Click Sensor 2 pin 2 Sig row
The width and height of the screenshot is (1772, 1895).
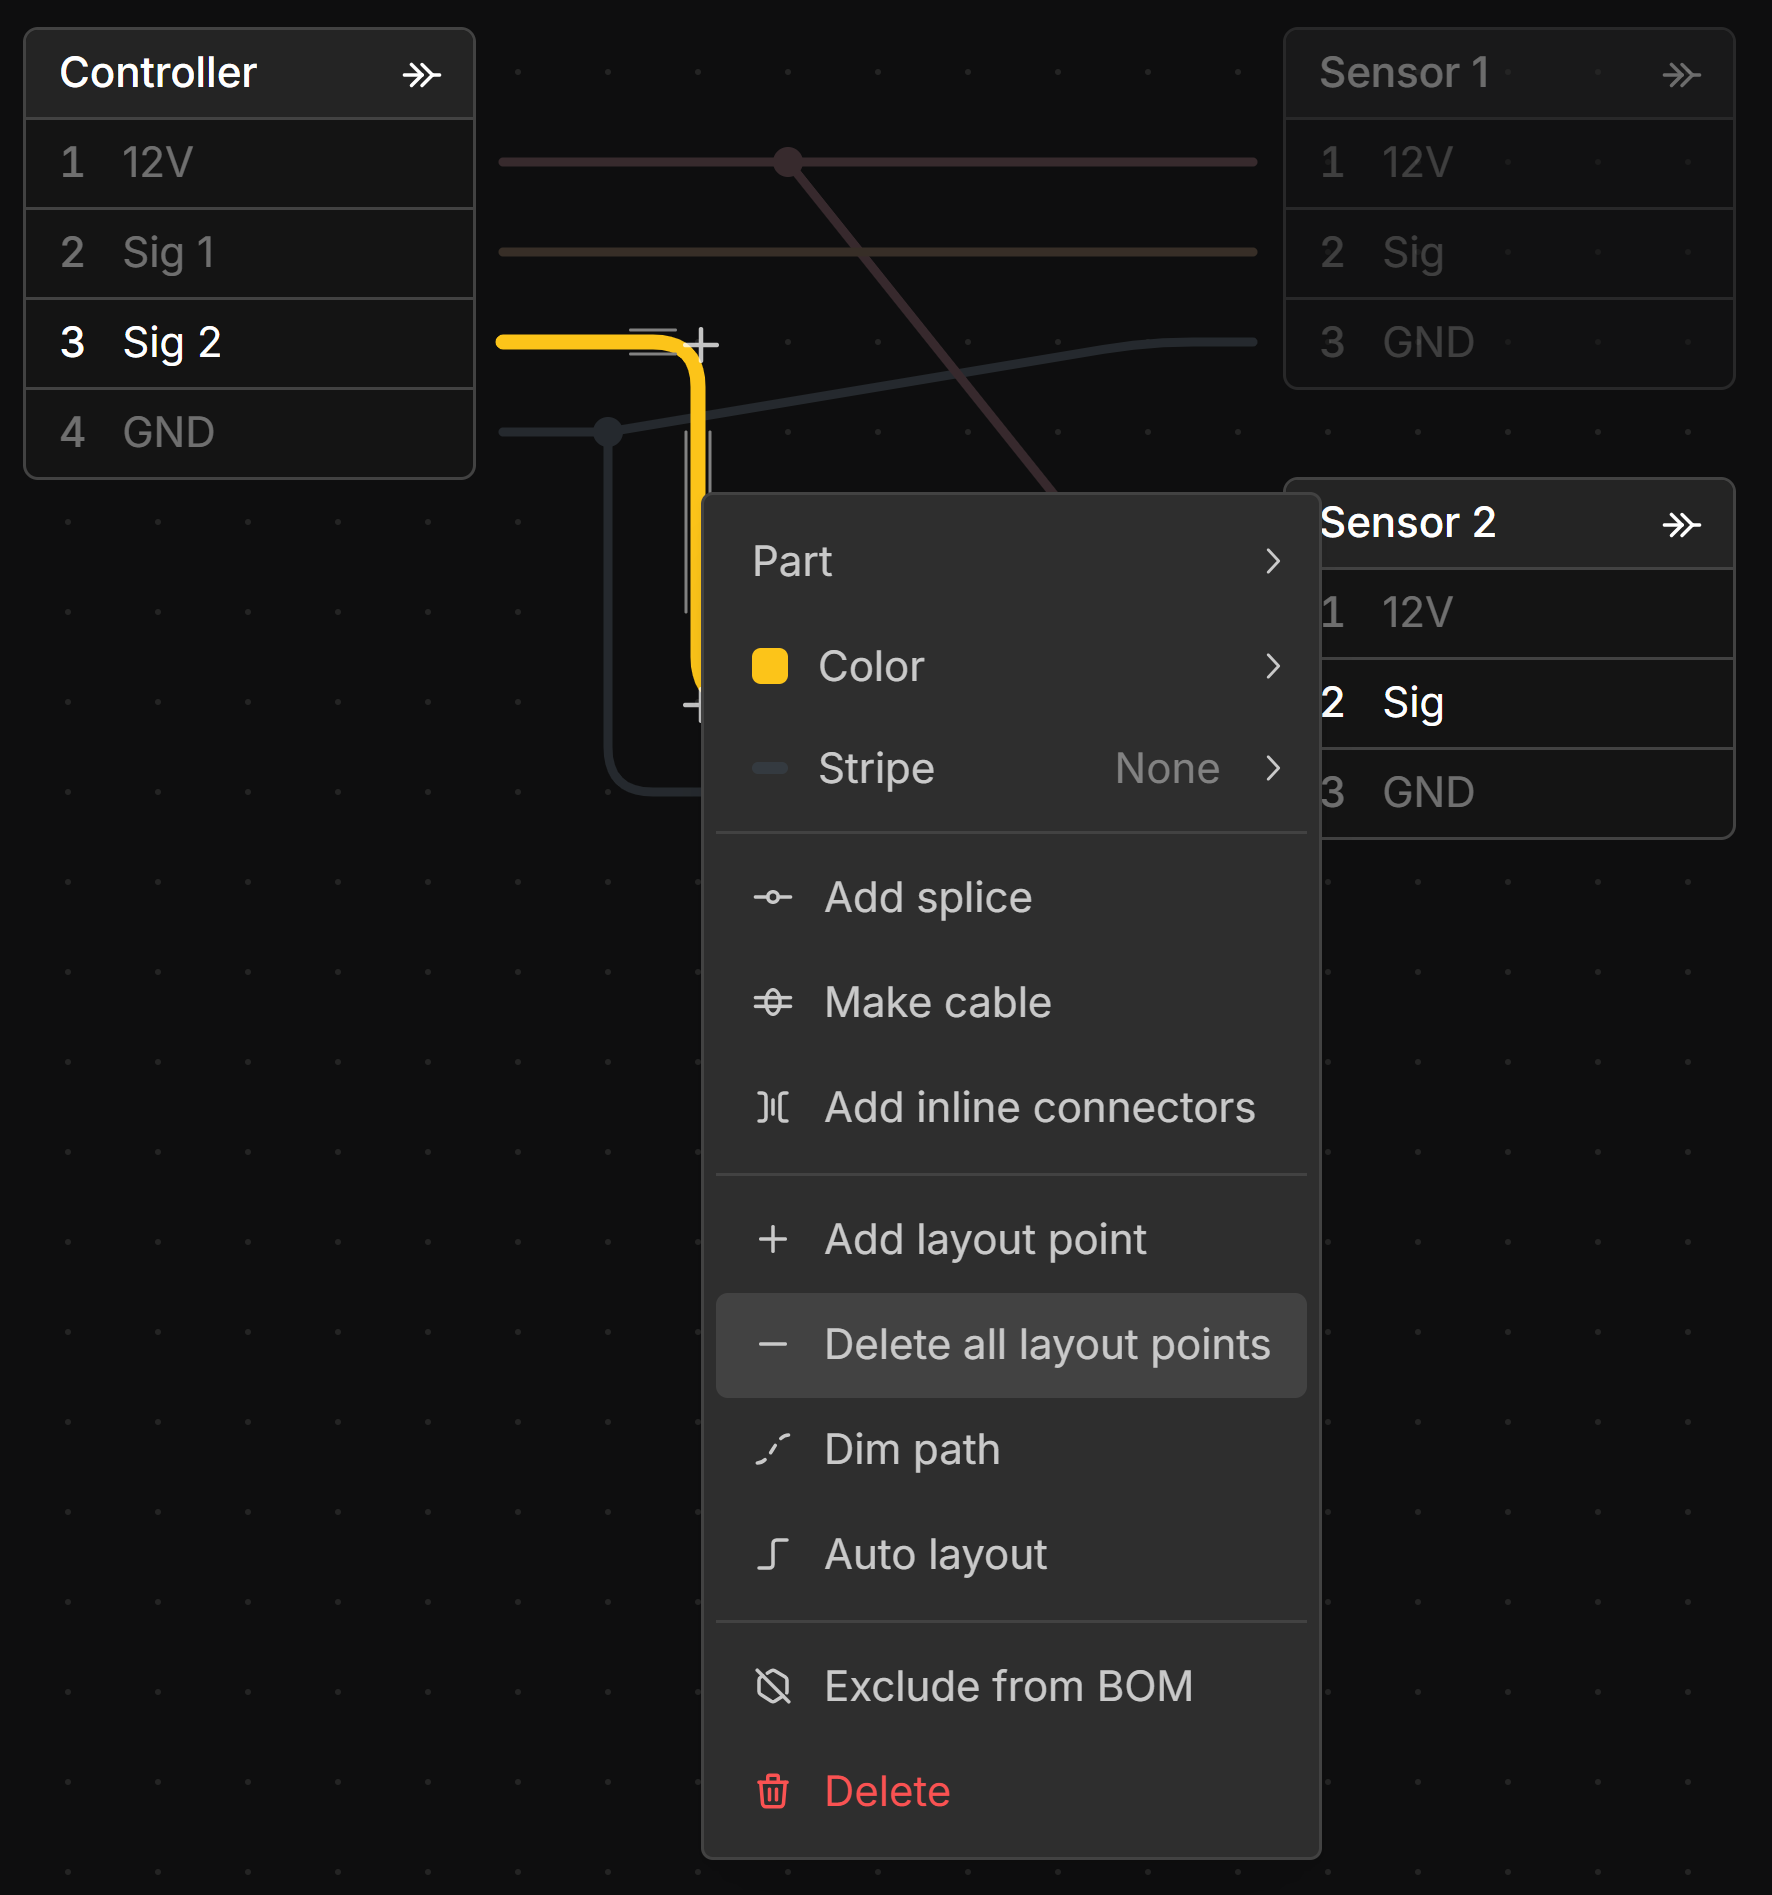point(1526,703)
